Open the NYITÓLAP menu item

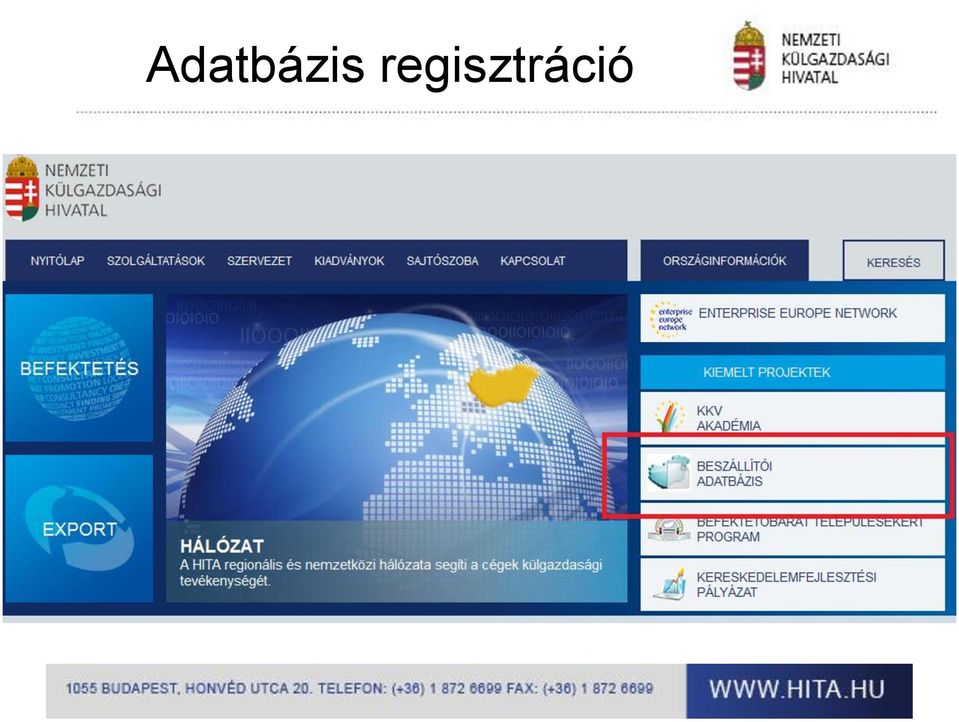pos(57,261)
